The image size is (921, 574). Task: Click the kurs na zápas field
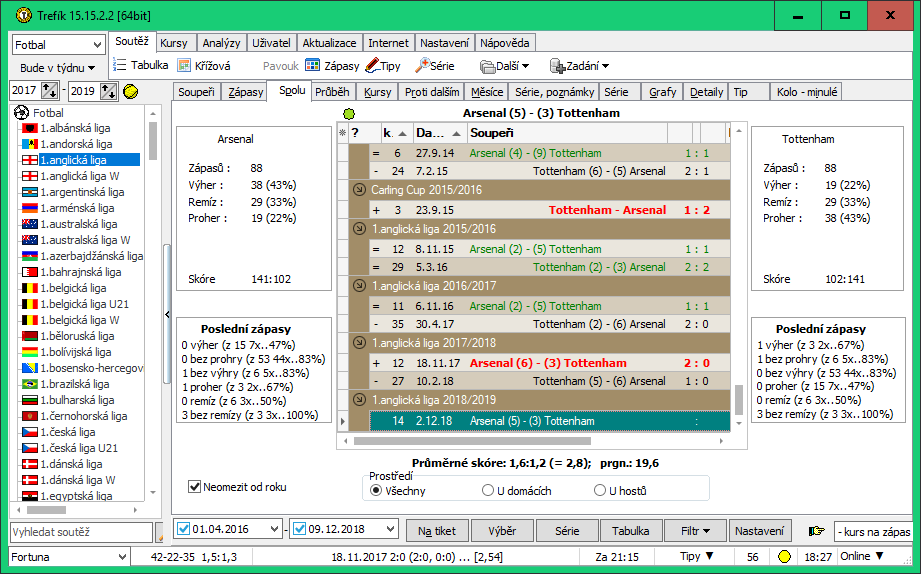(873, 532)
